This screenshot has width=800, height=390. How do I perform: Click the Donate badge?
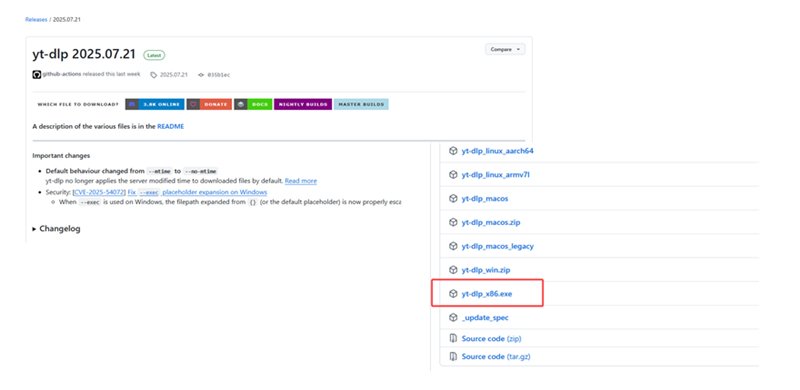[x=209, y=104]
